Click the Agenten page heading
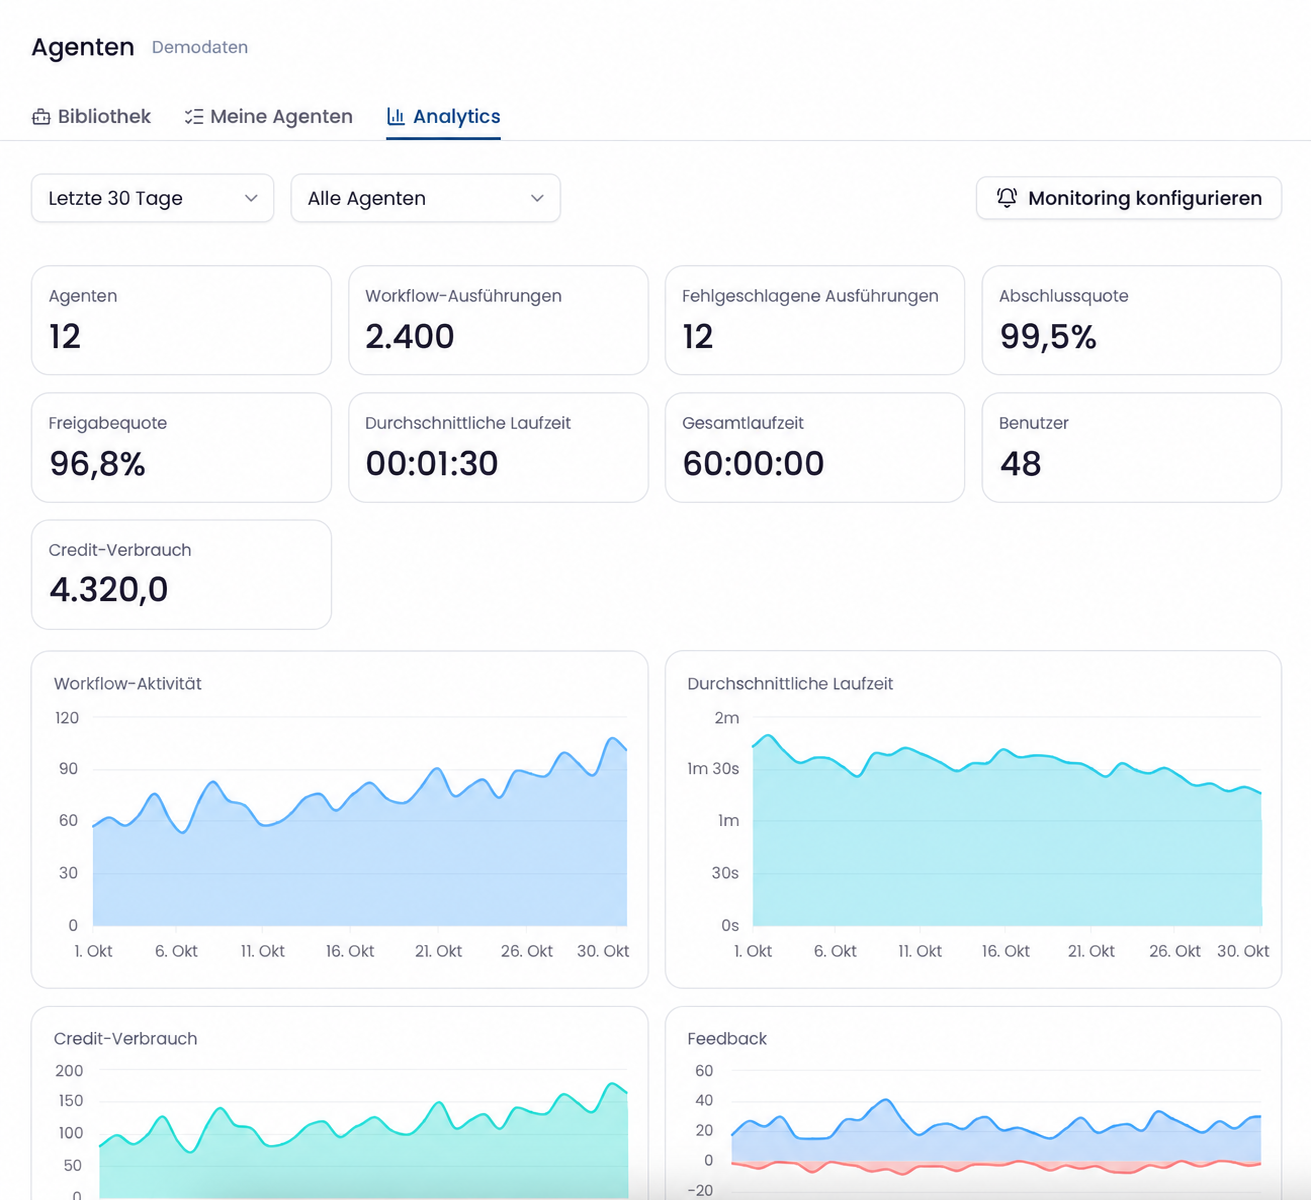The width and height of the screenshot is (1311, 1200). 83,47
